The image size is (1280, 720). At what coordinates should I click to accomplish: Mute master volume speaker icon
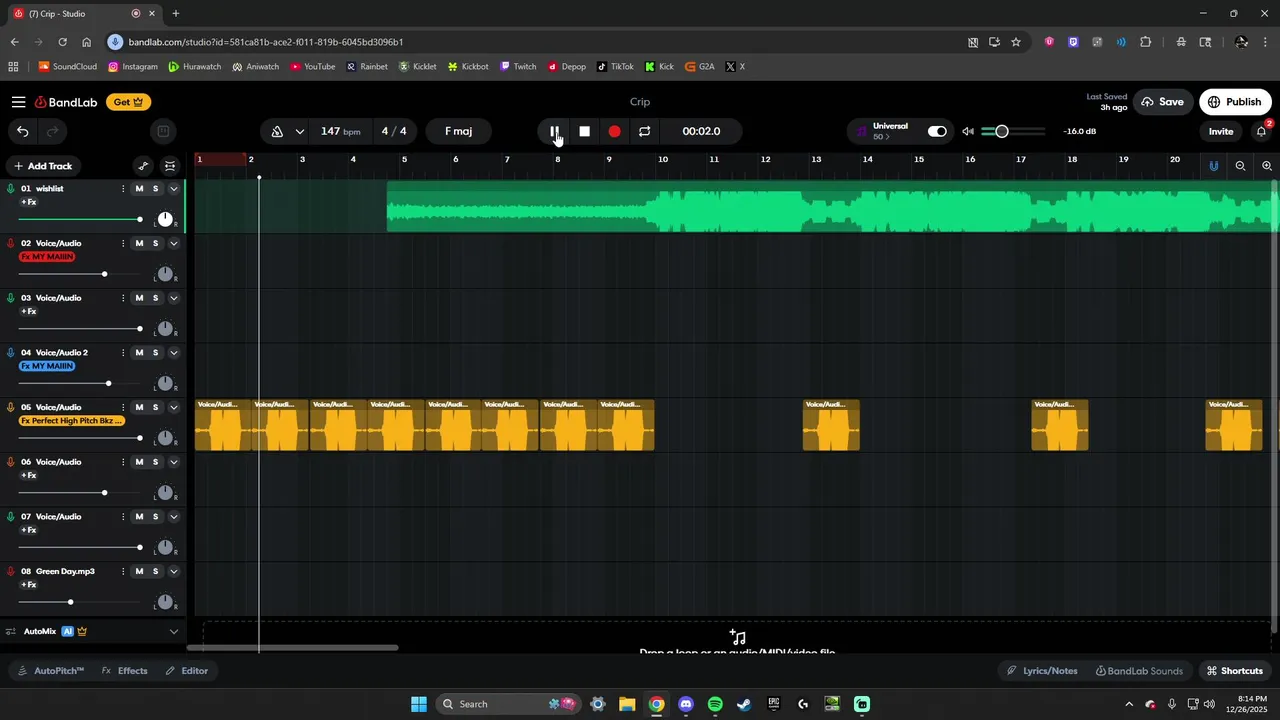click(968, 131)
